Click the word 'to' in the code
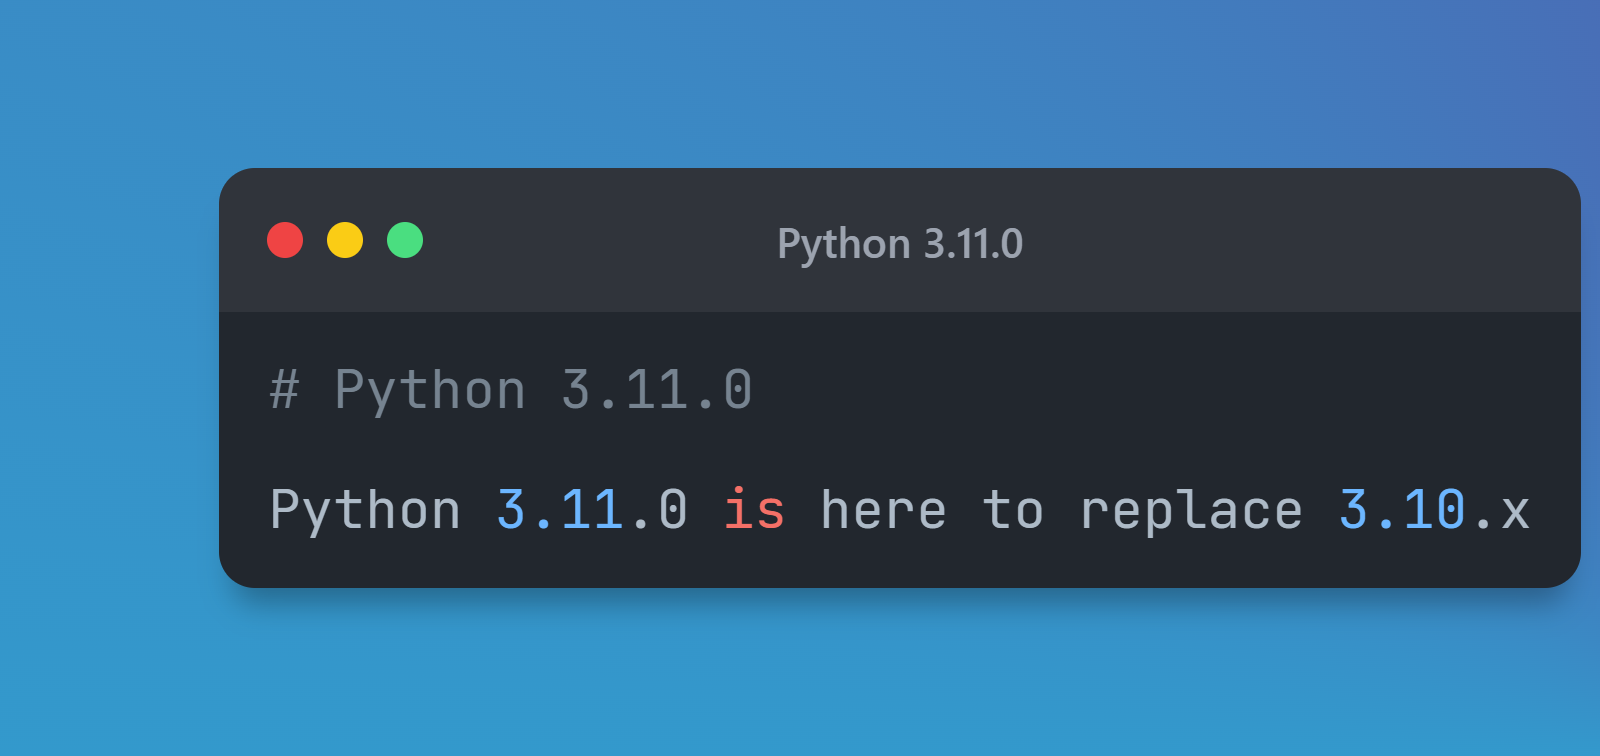 1013,511
